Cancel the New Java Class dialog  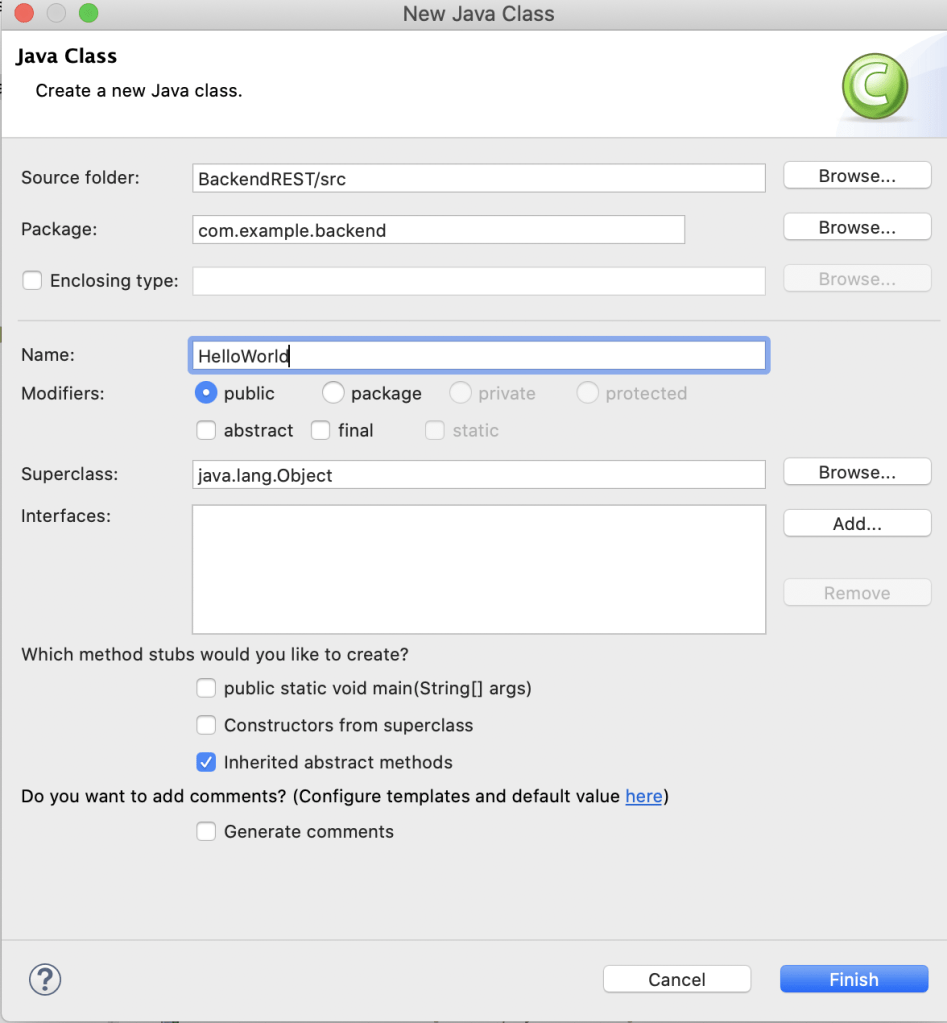676,980
